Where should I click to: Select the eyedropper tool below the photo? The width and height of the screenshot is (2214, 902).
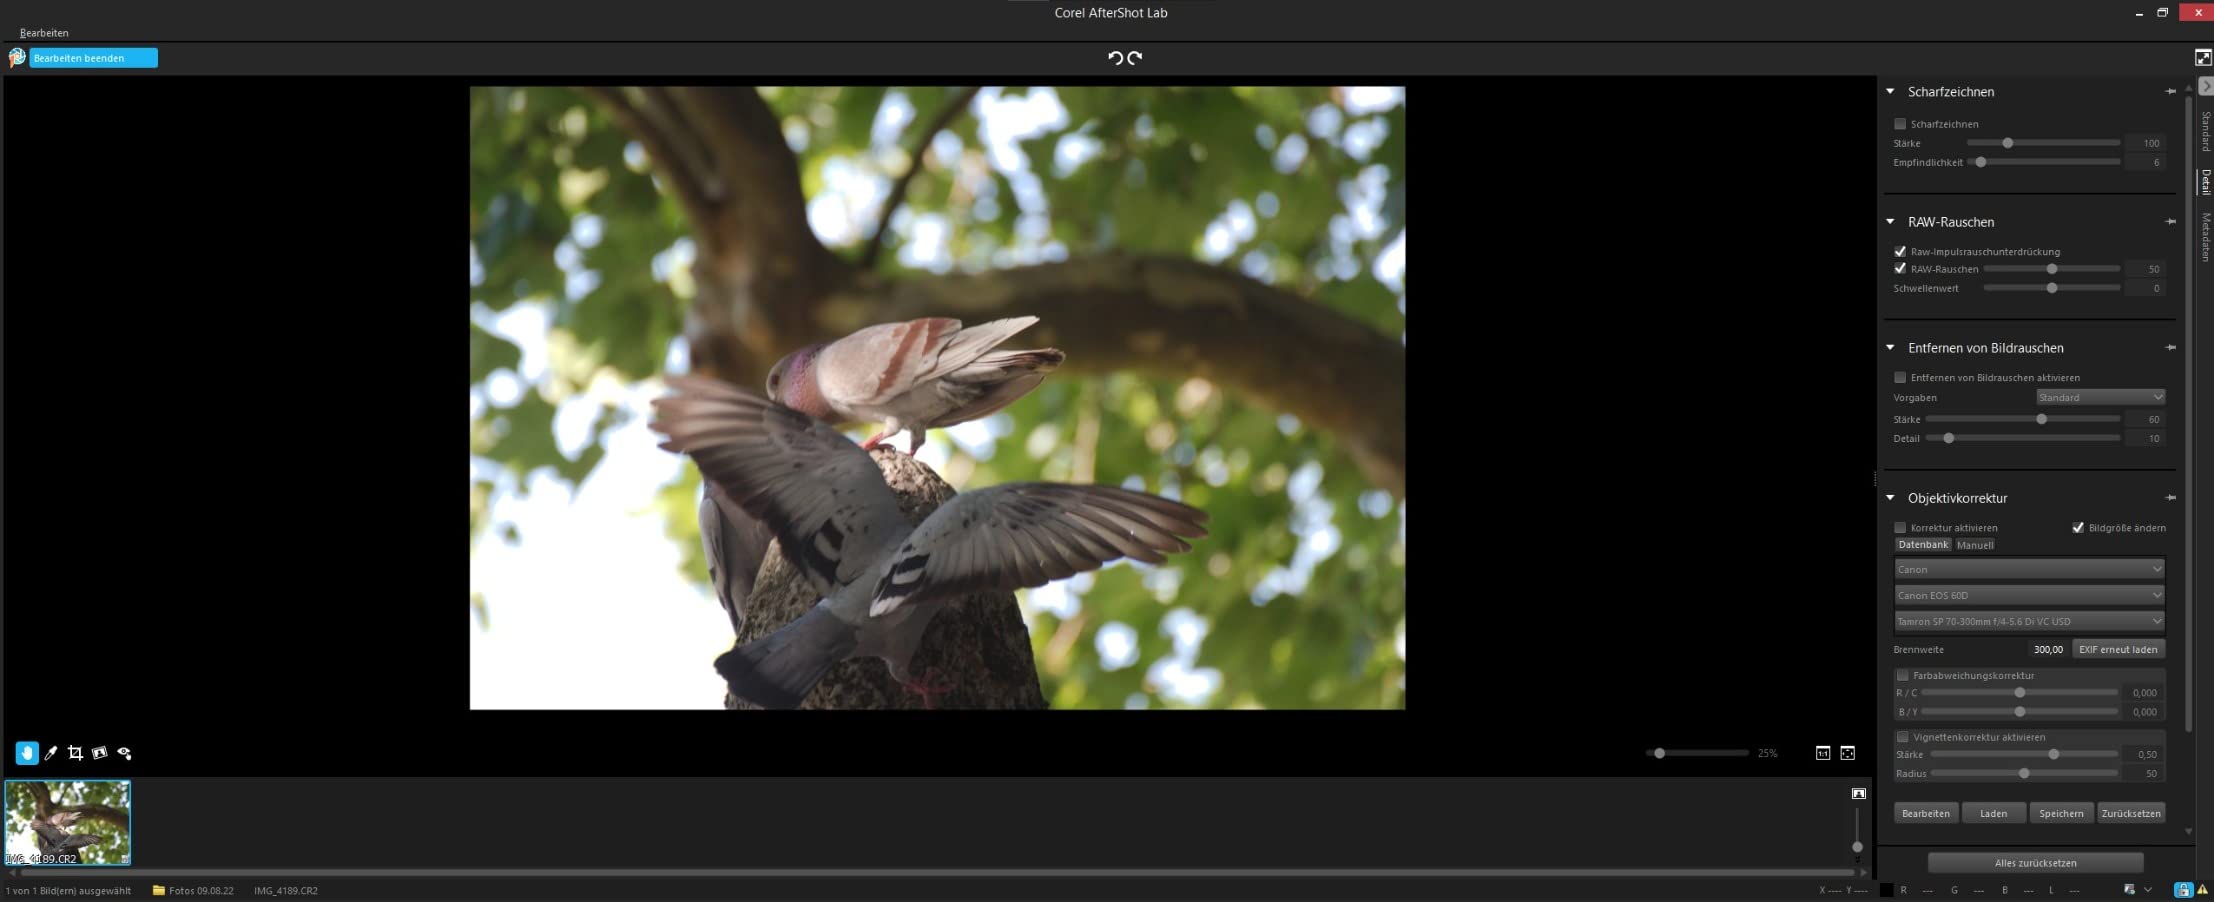[51, 753]
